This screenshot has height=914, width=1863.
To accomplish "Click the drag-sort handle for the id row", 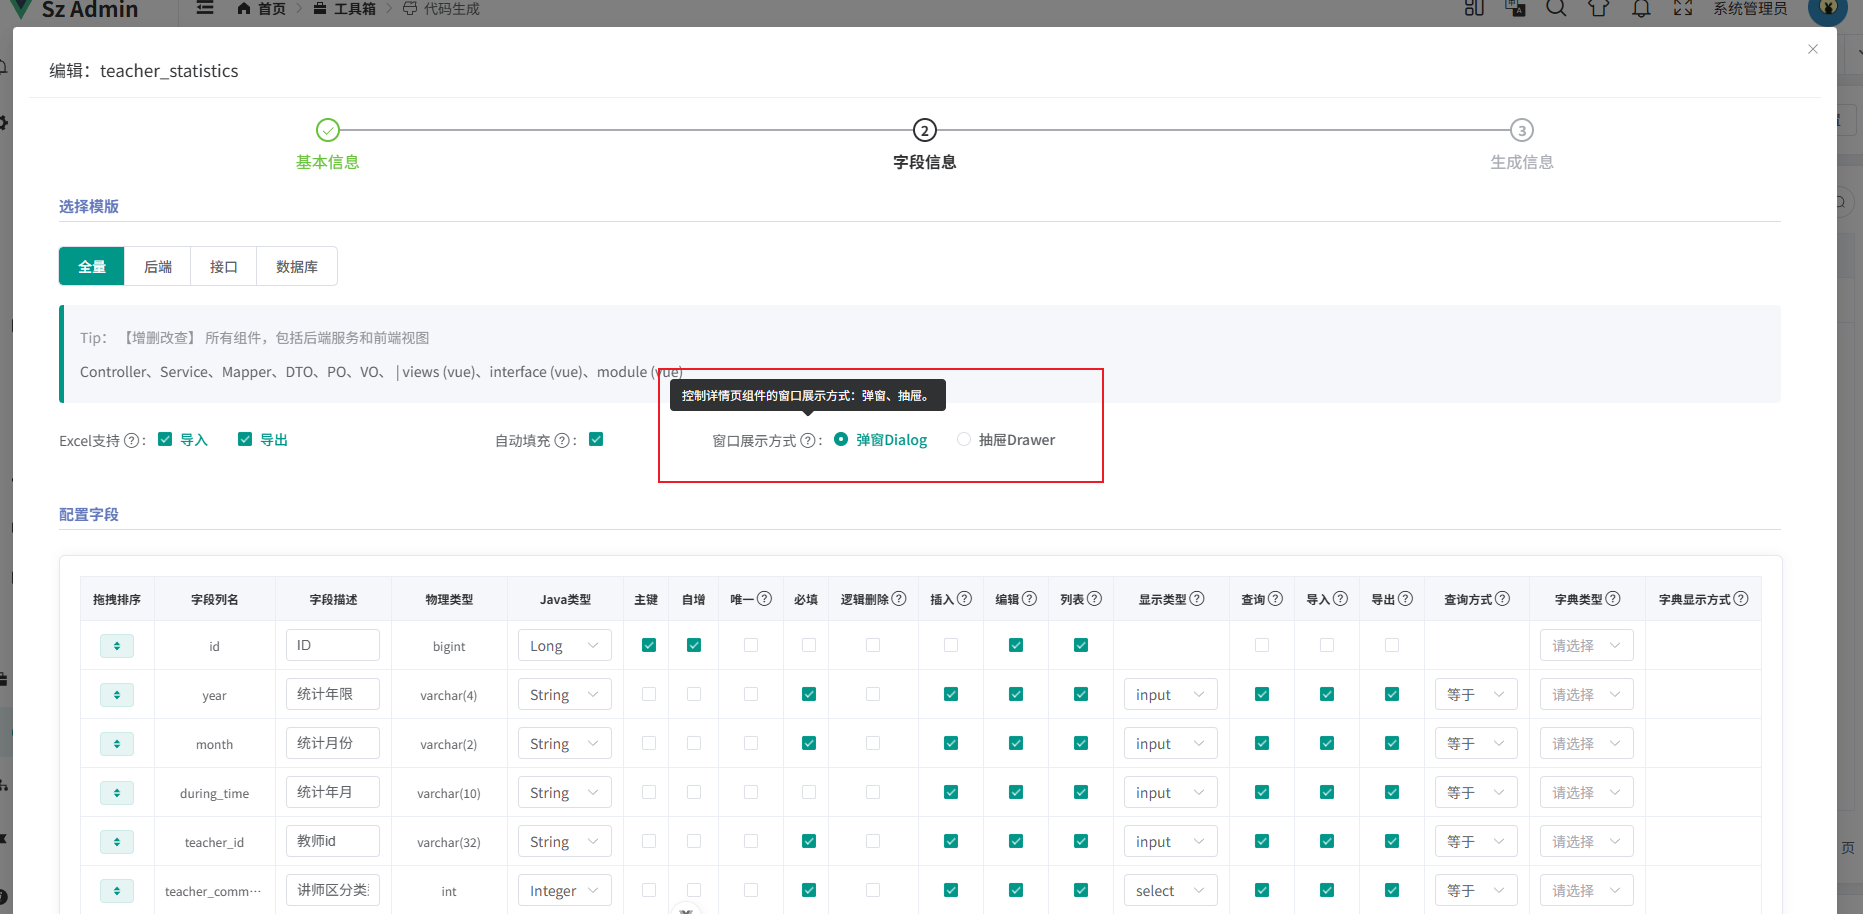I will point(117,646).
